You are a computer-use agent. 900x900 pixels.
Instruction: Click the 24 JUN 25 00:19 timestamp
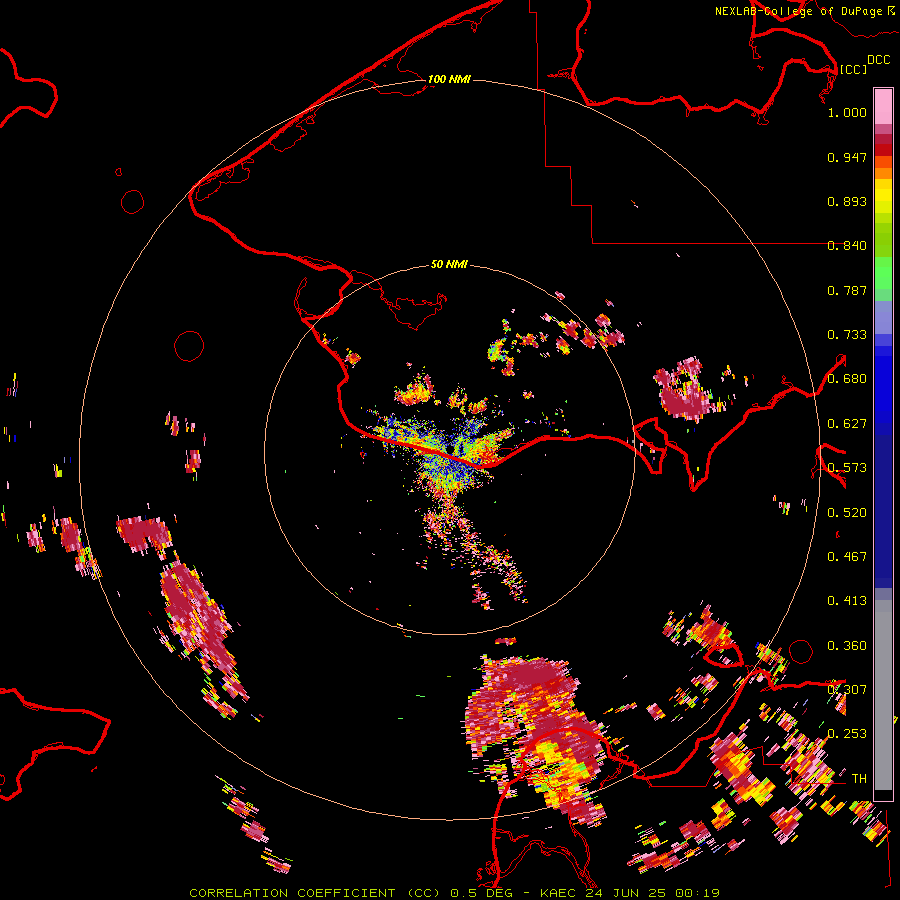653,893
